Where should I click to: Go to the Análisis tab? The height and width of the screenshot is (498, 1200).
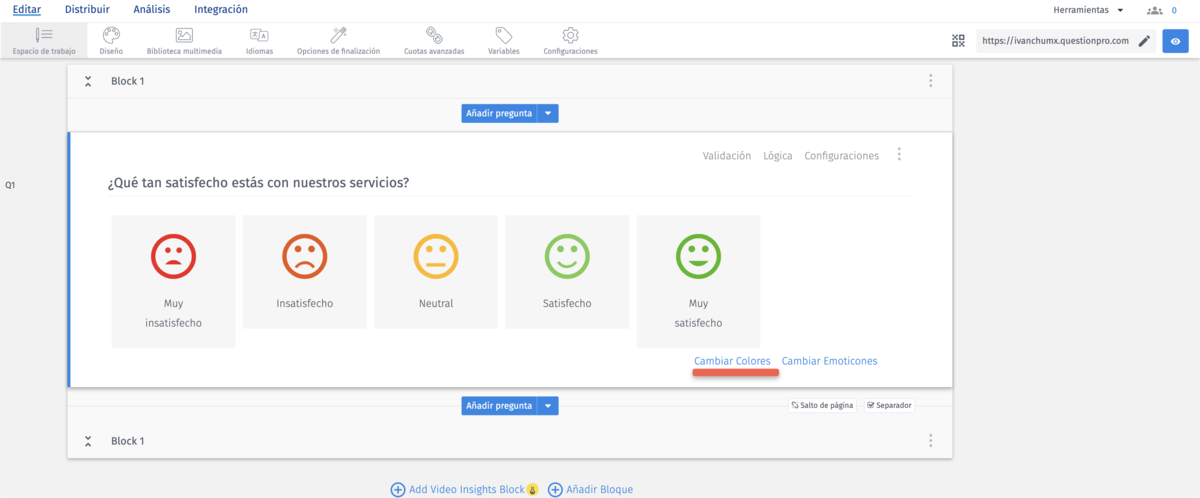click(152, 10)
